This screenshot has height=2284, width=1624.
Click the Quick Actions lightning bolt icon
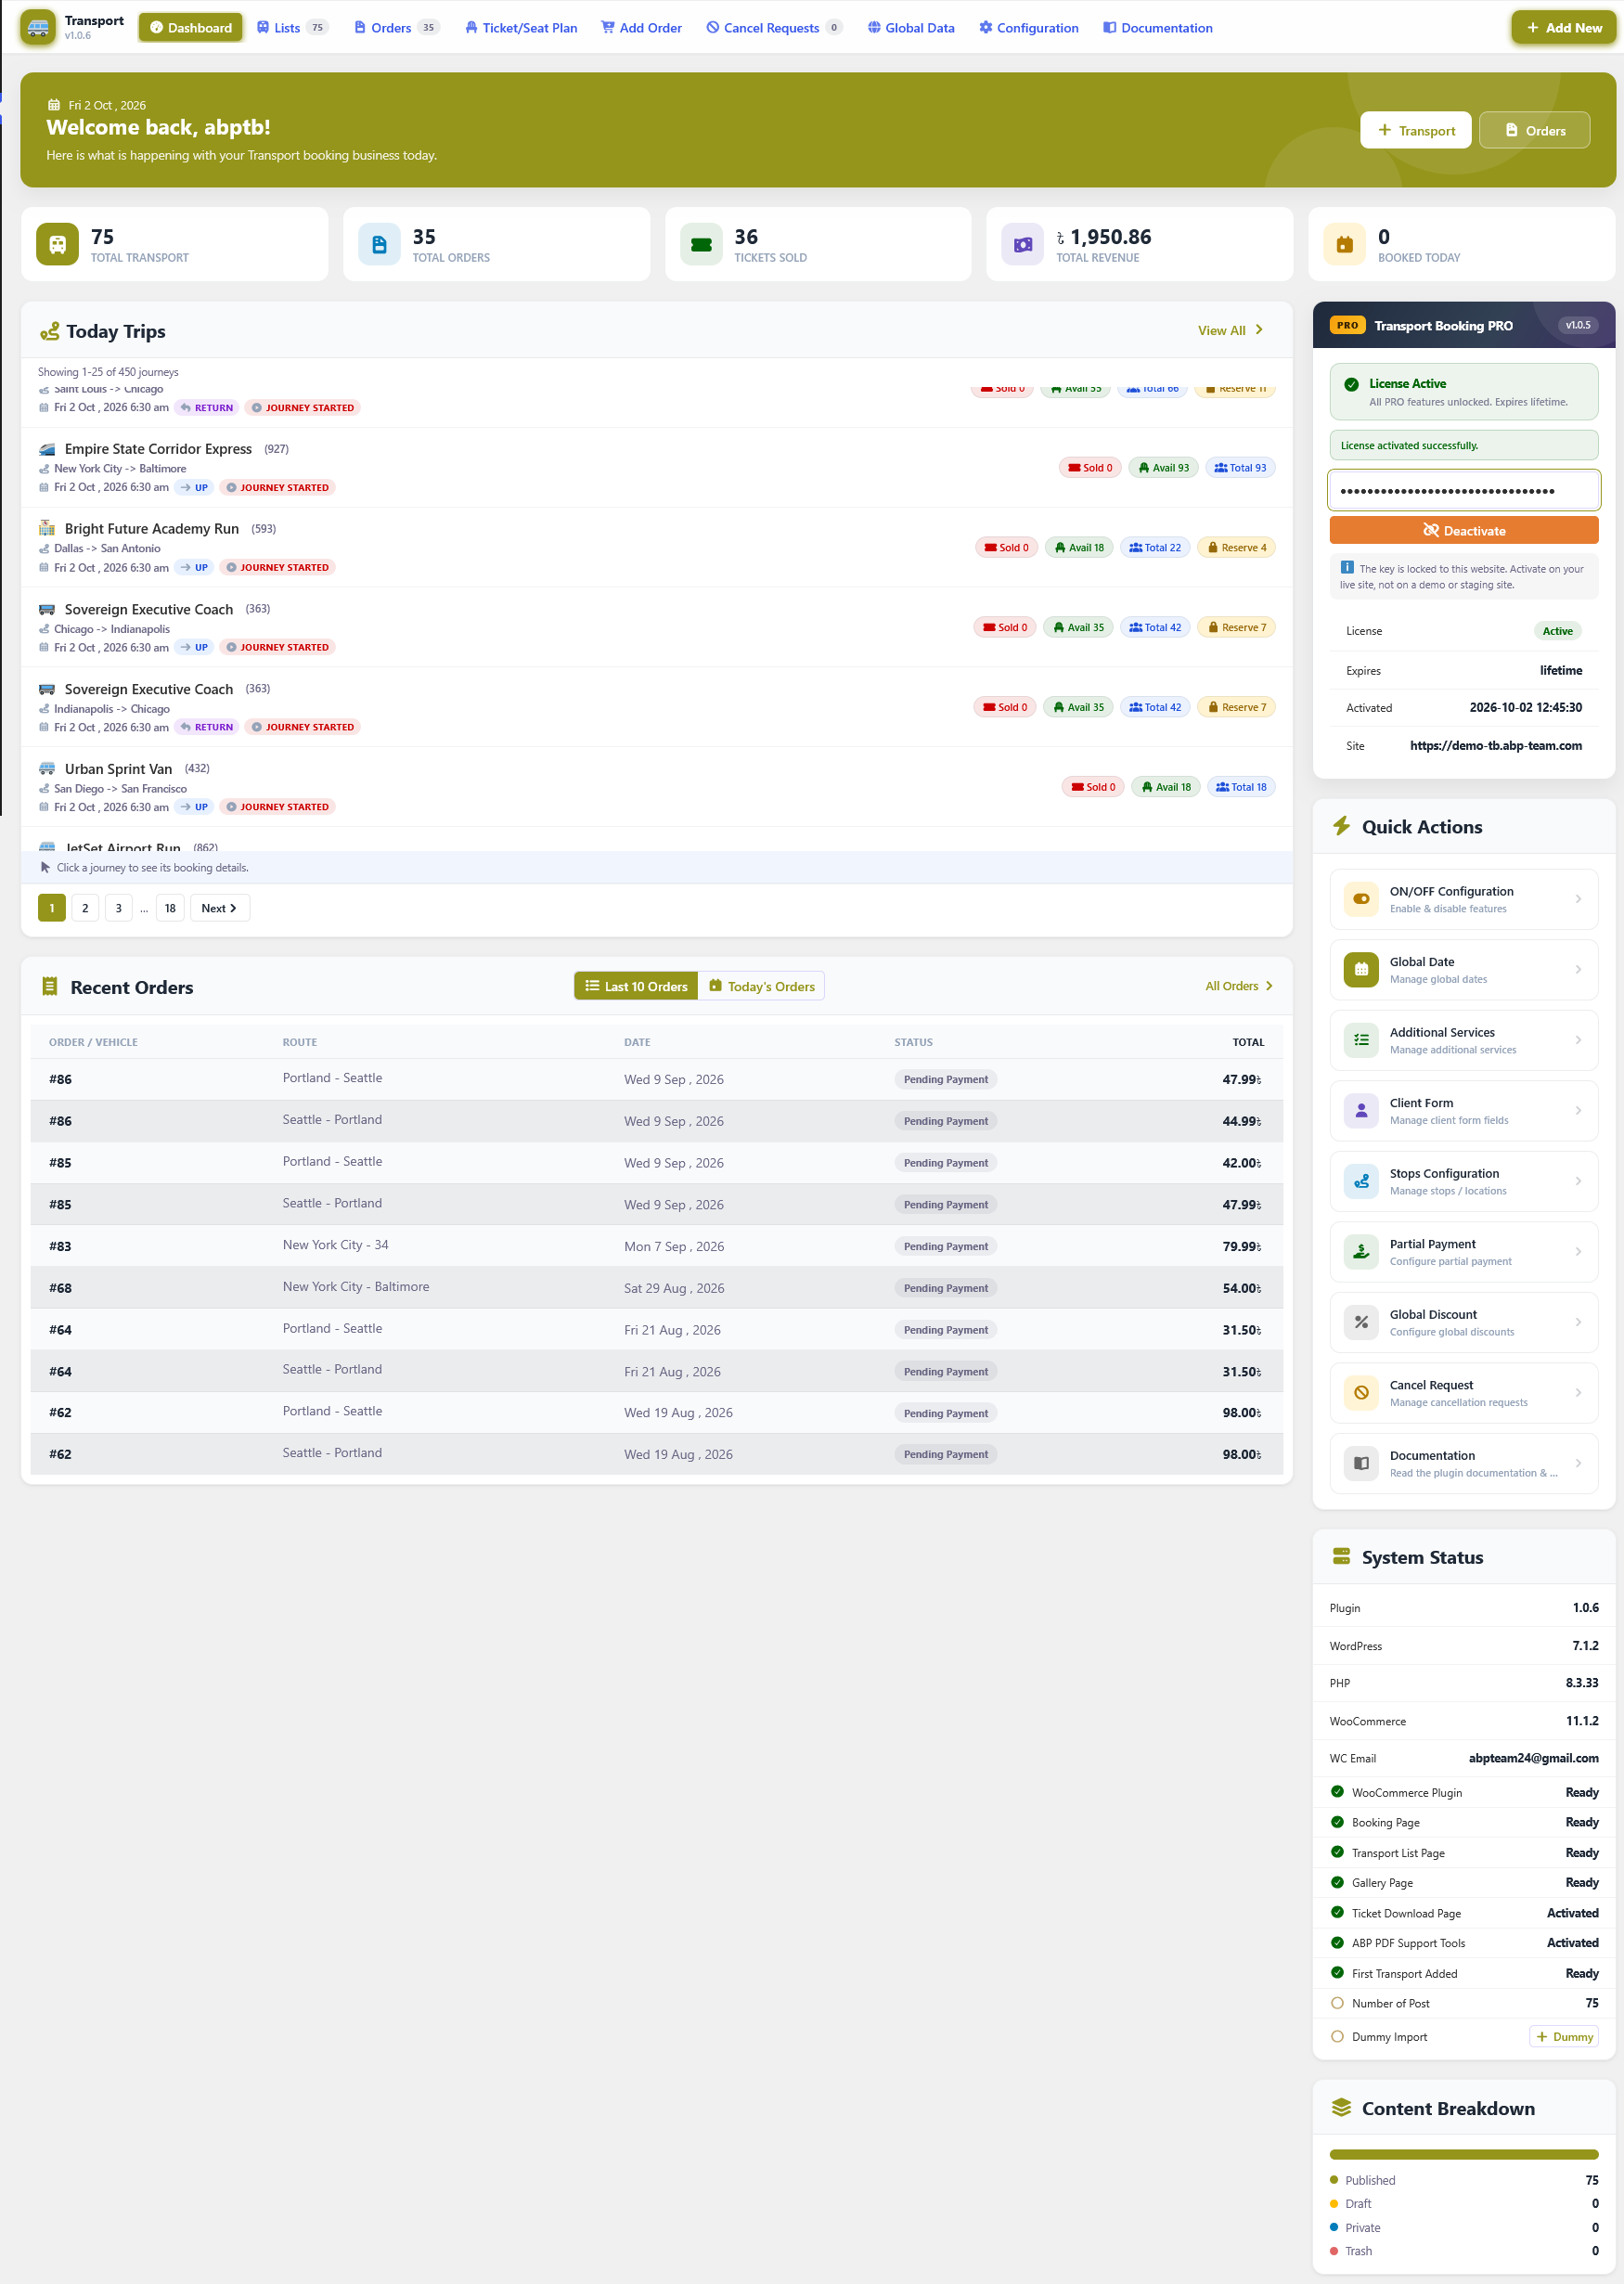(1341, 826)
